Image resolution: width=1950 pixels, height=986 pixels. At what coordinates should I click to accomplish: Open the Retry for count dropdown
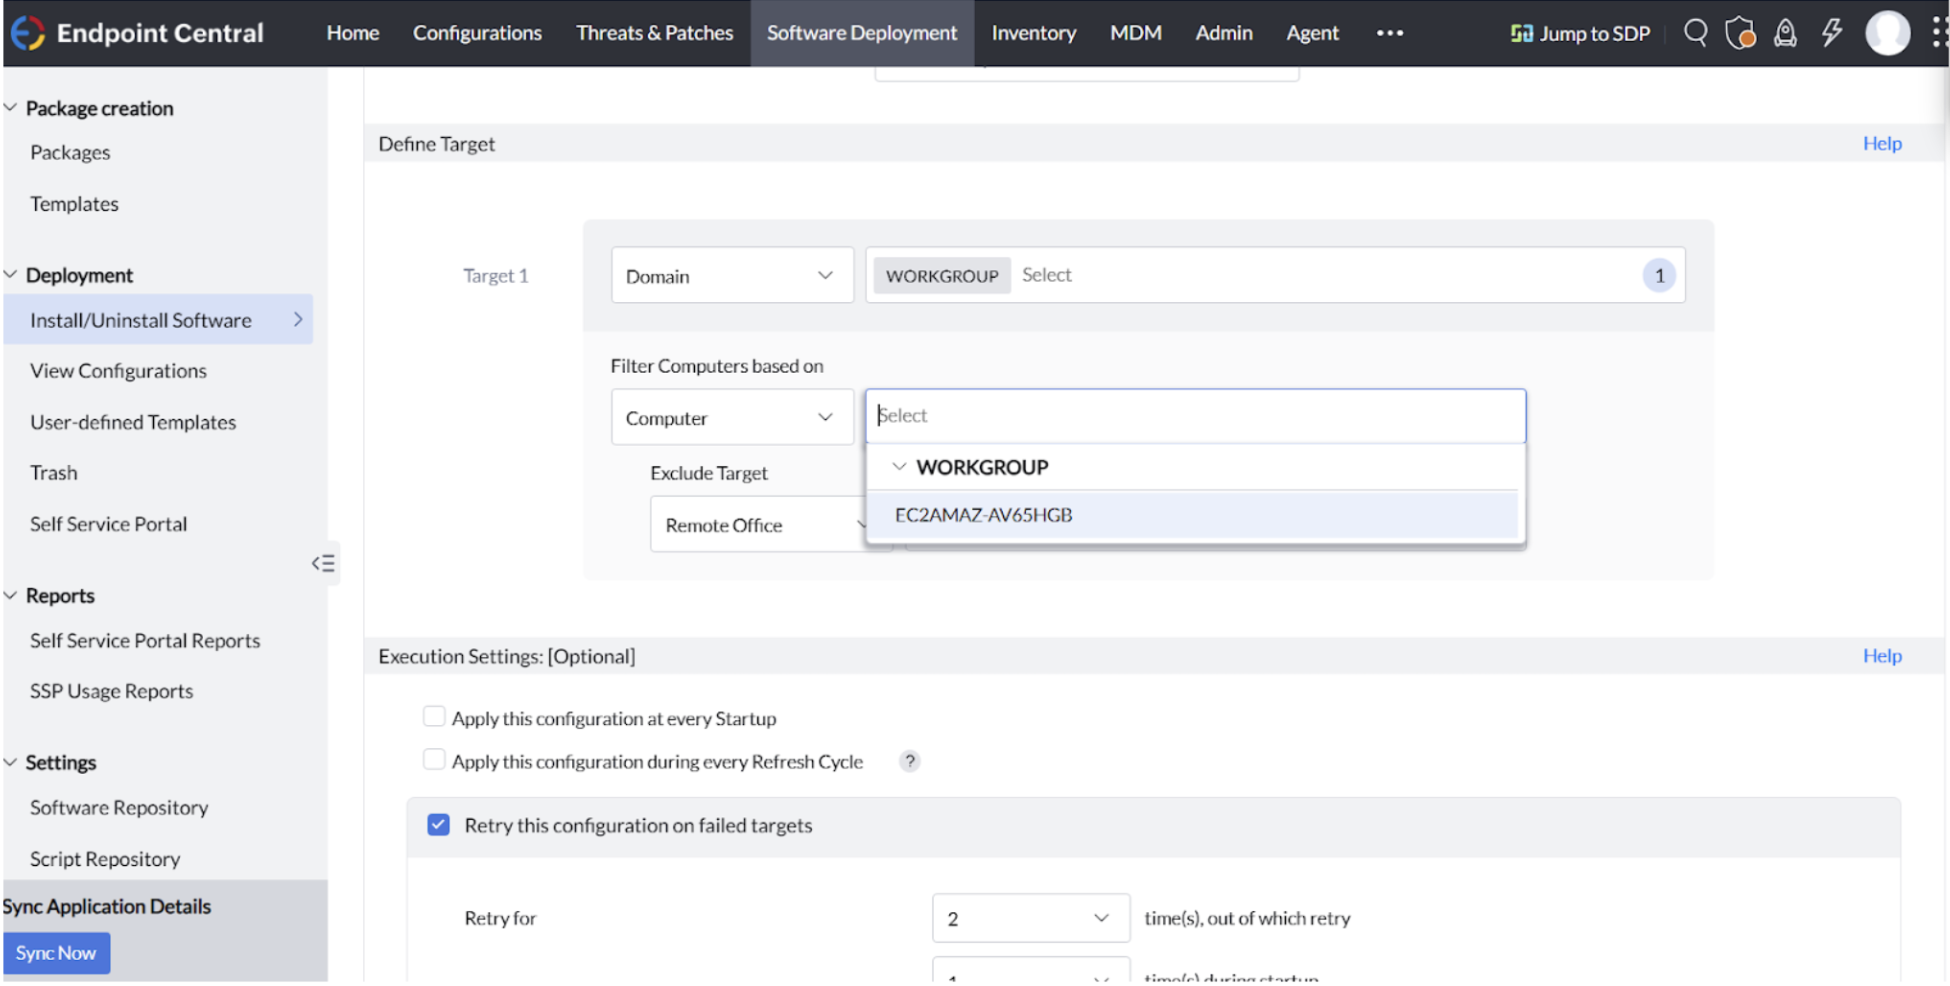coord(1030,918)
